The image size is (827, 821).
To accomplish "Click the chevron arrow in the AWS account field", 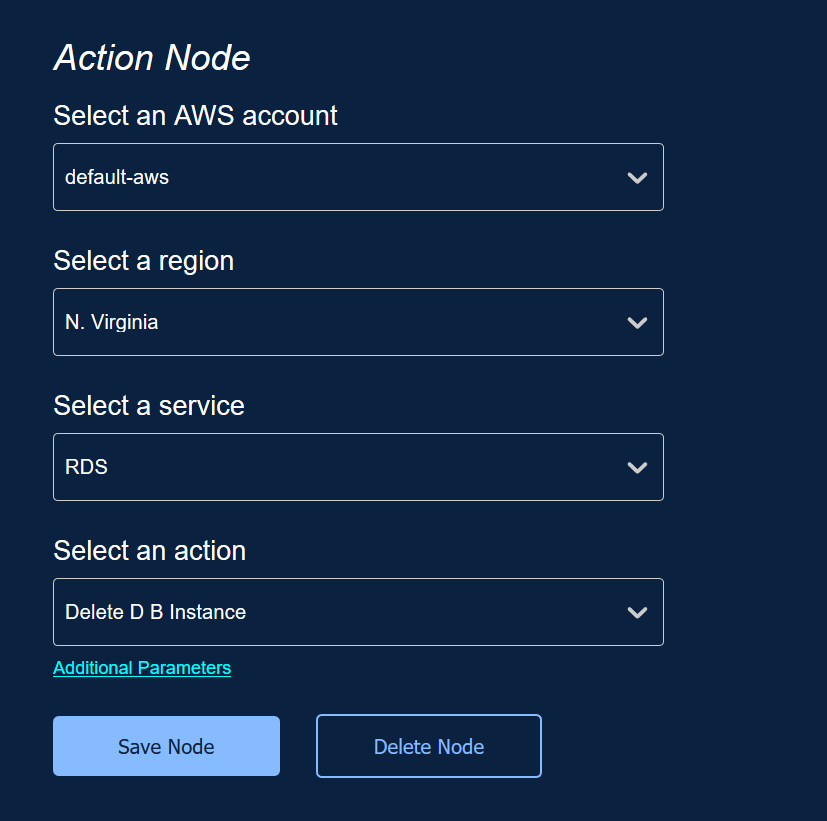I will click(x=637, y=178).
